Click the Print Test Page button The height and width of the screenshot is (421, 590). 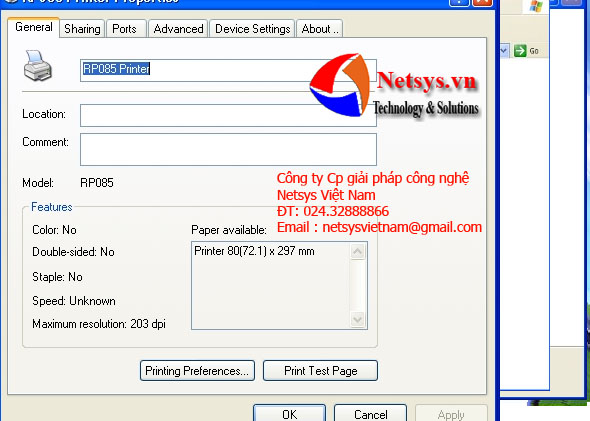pyautogui.click(x=321, y=371)
